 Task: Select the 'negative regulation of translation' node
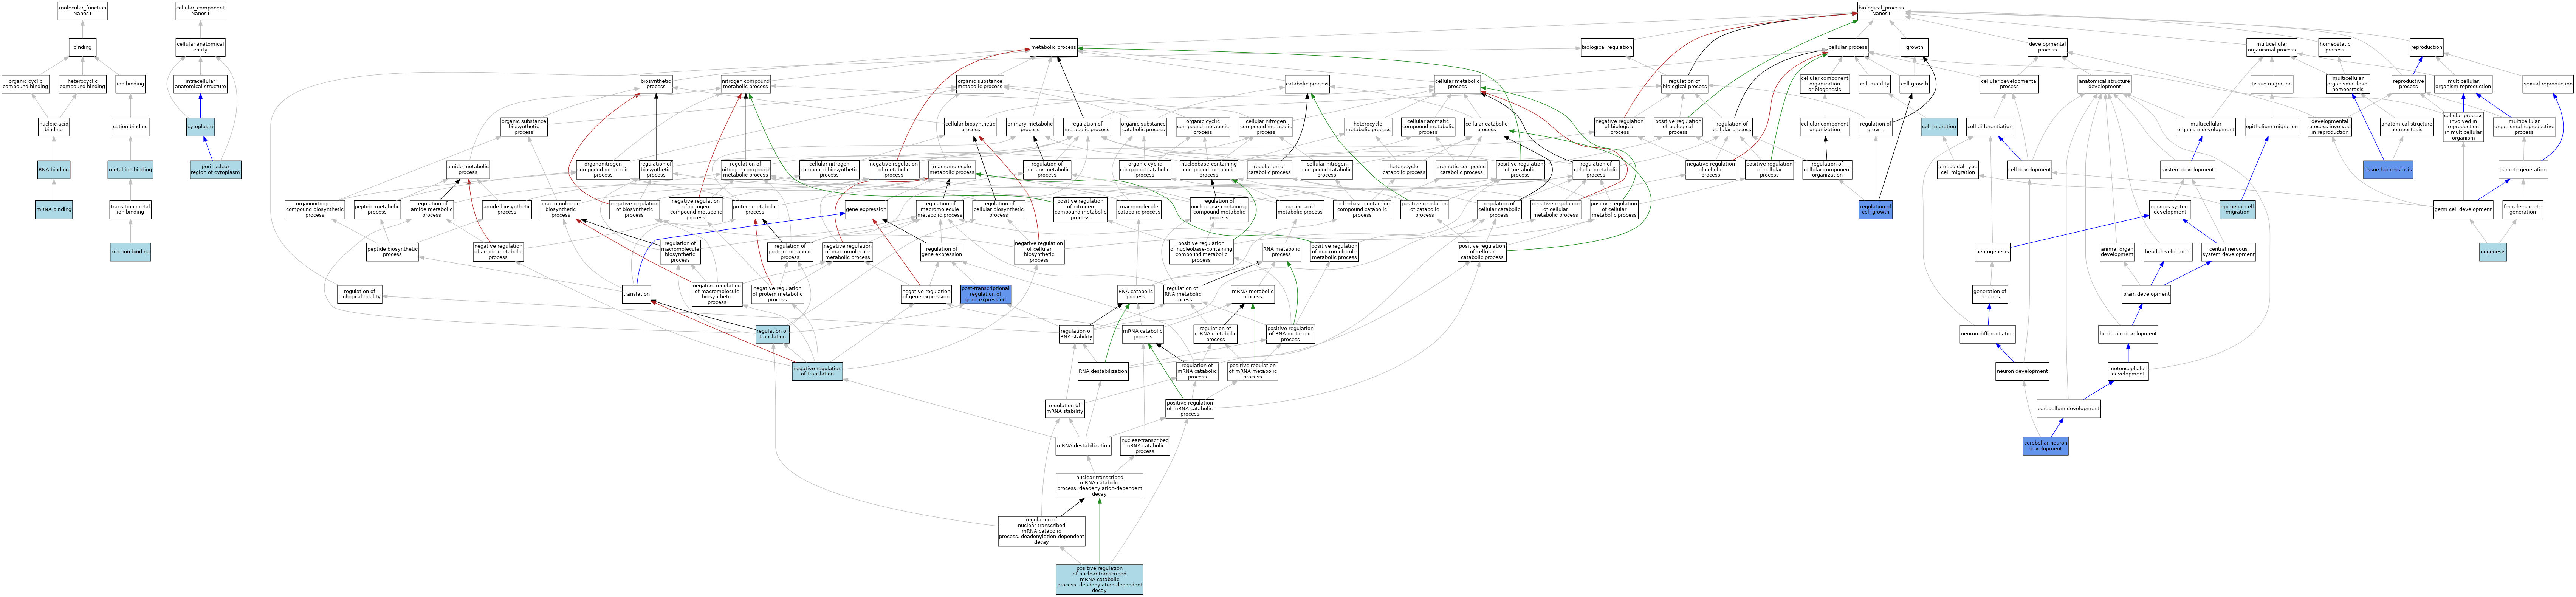coord(817,371)
